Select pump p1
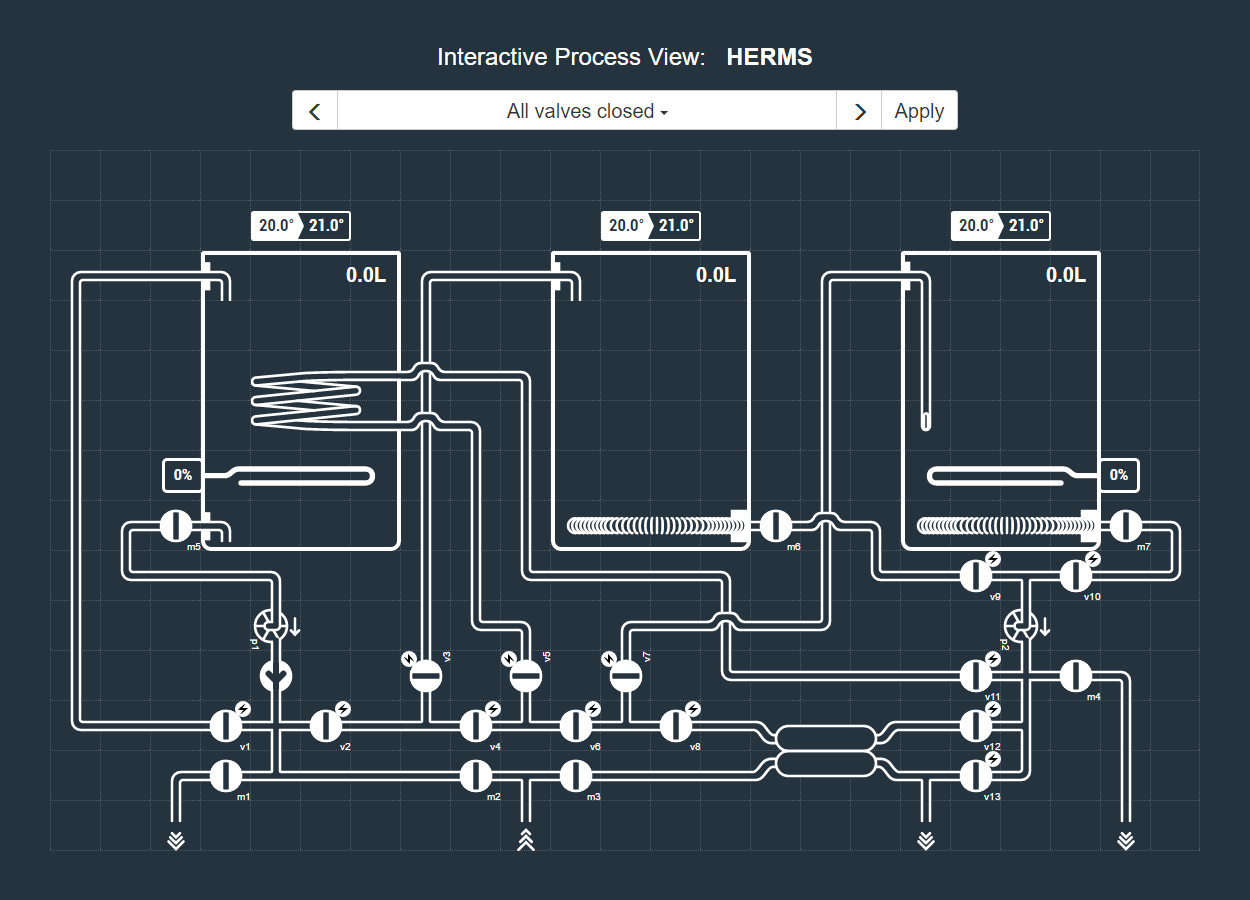1250x900 pixels. (270, 625)
